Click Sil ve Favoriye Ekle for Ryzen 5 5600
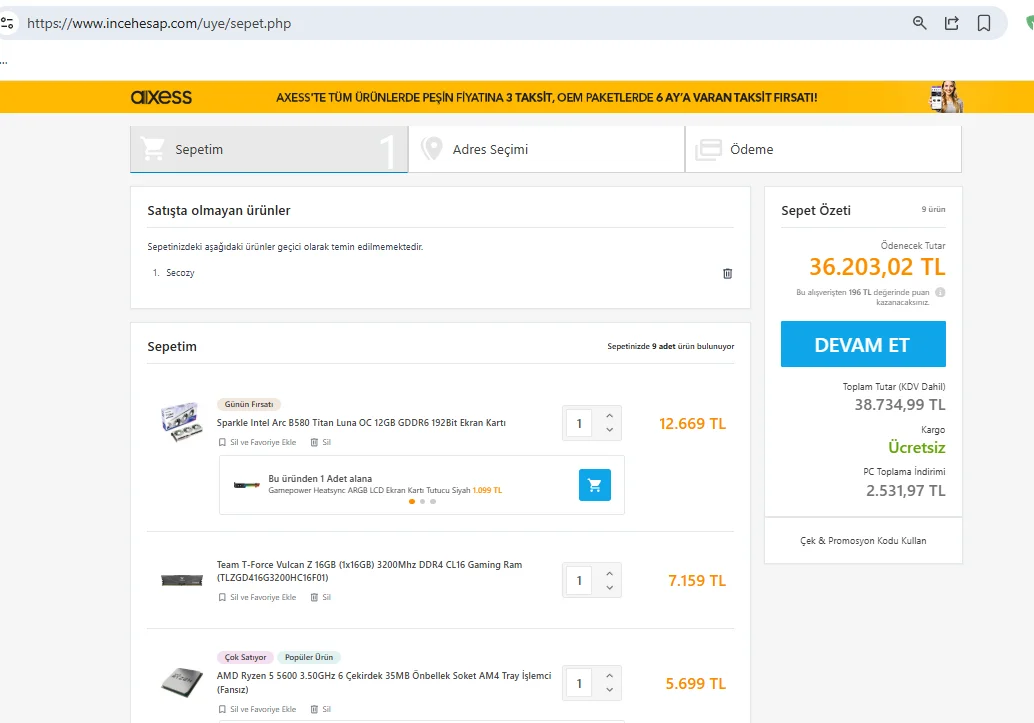 point(263,710)
